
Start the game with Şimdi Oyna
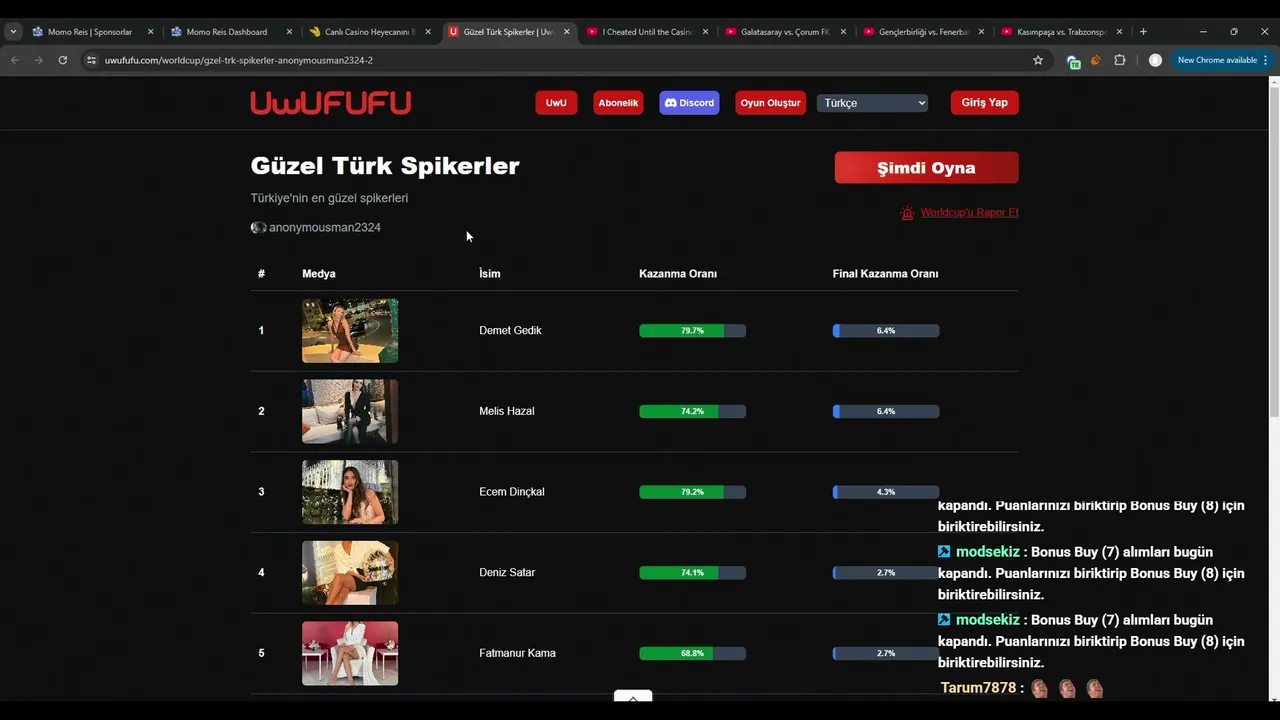pyautogui.click(x=926, y=168)
